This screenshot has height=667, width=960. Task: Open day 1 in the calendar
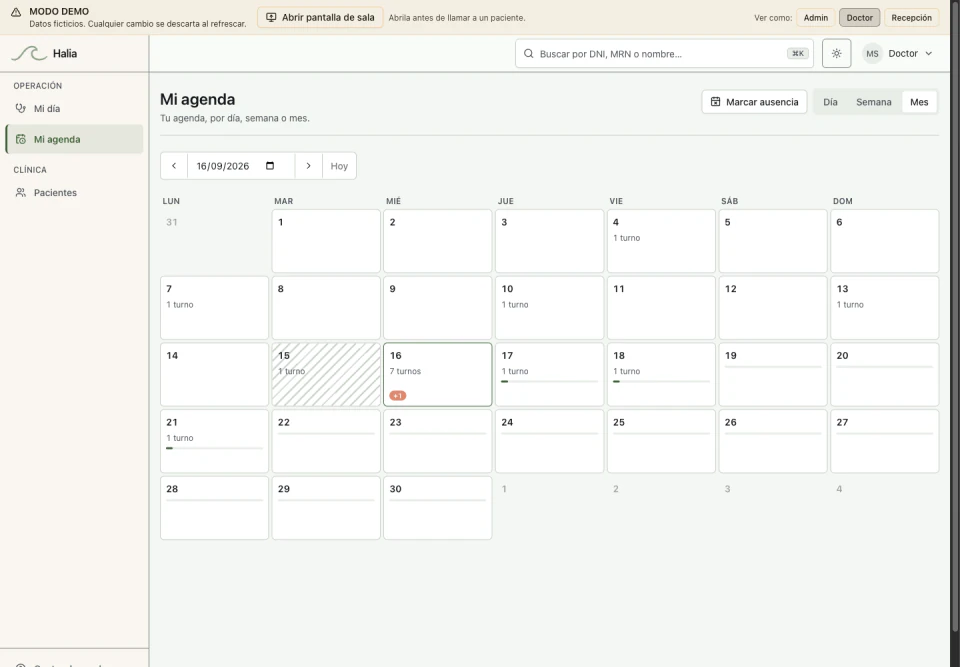point(326,241)
